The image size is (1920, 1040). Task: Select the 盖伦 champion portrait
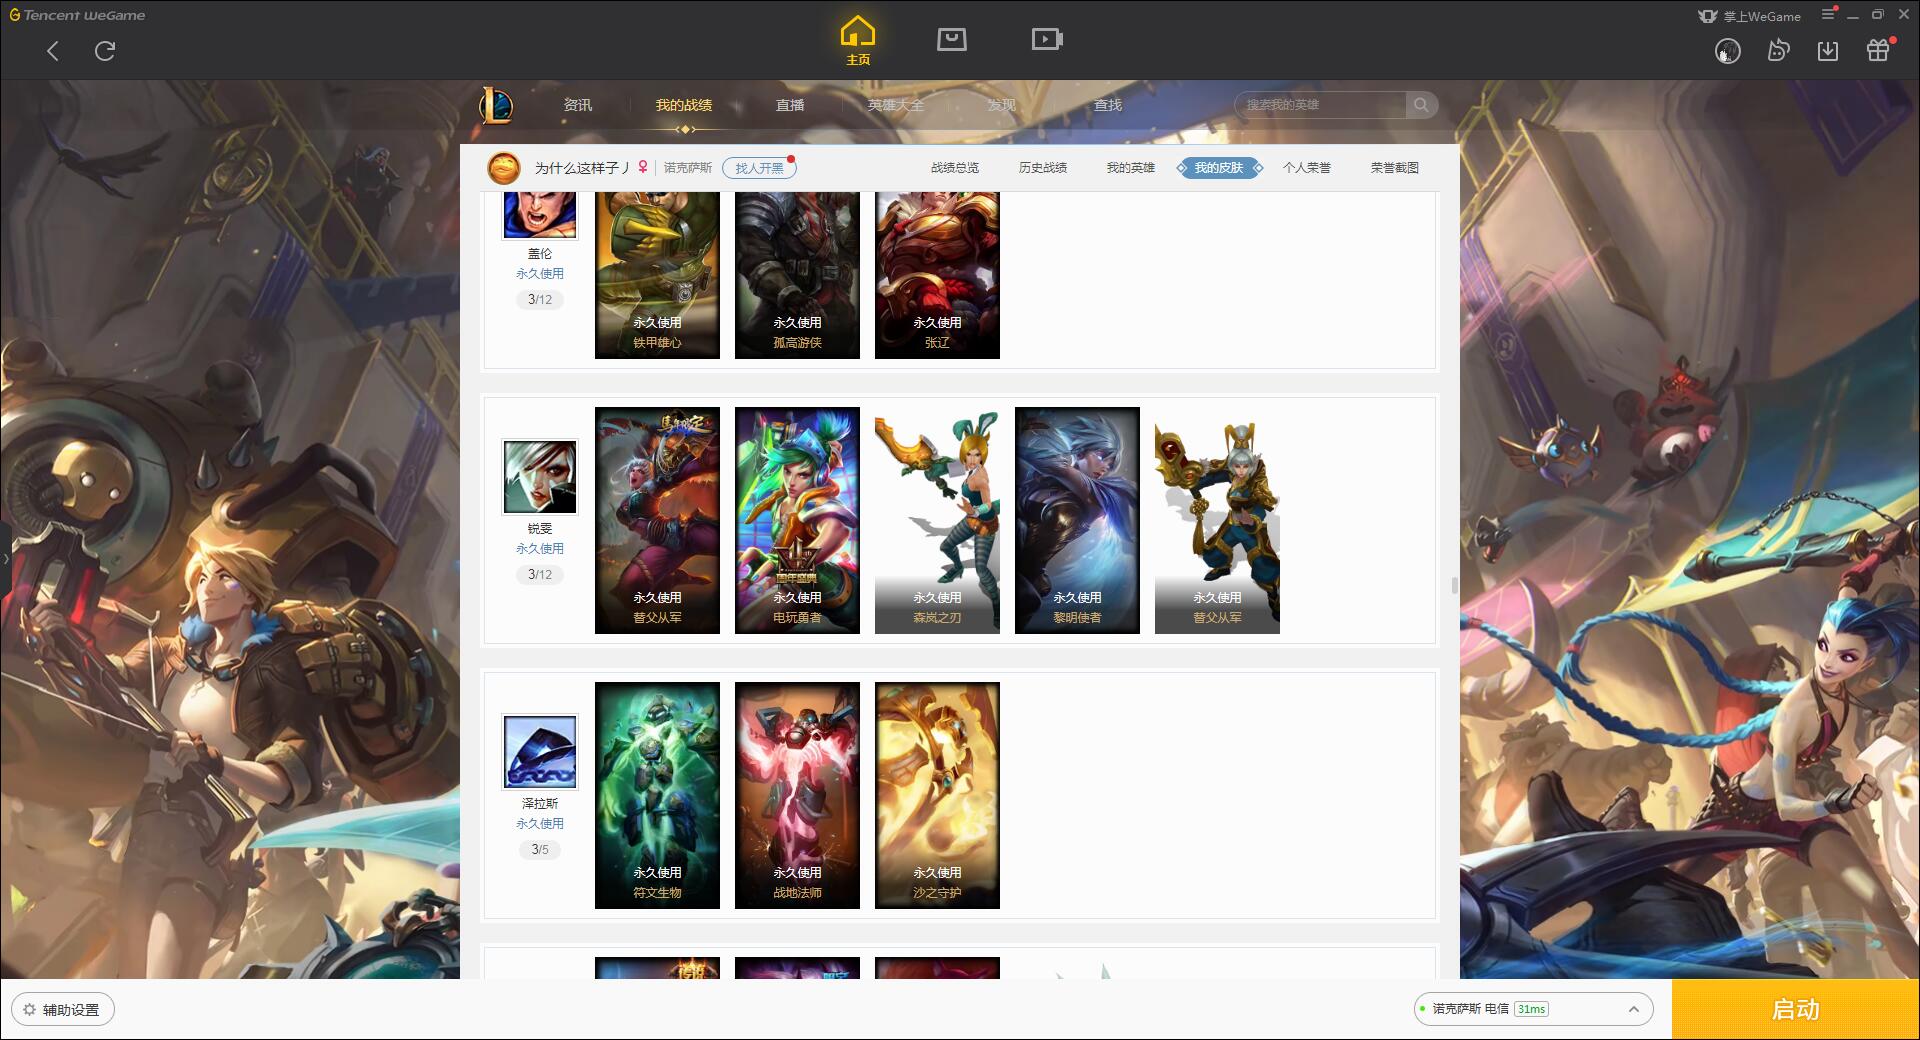539,214
